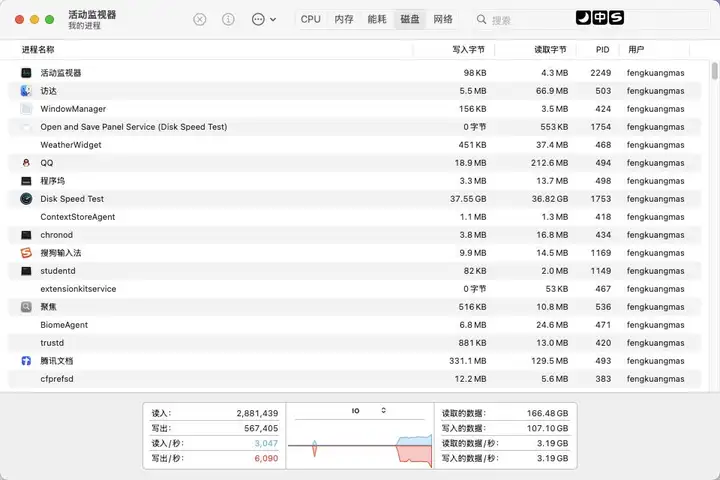Click 写入的数据 107.10 GB value

547,429
